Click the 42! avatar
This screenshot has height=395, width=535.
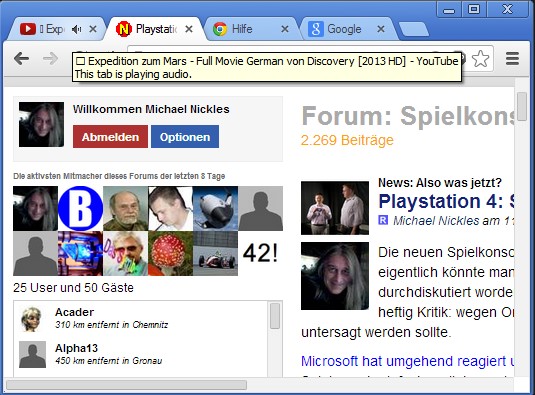point(260,253)
